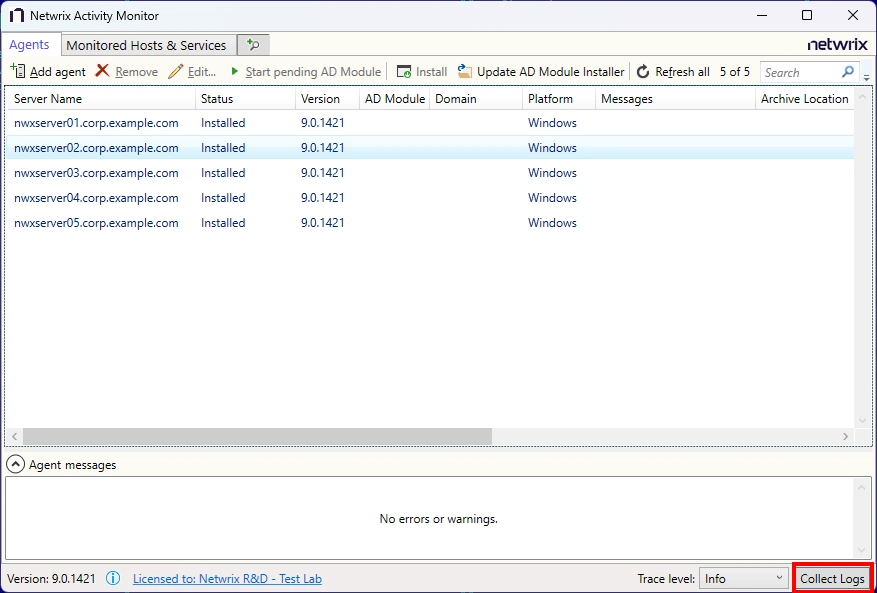Click the version info icon in status bar
Viewport: 877px width, 593px height.
coord(114,578)
